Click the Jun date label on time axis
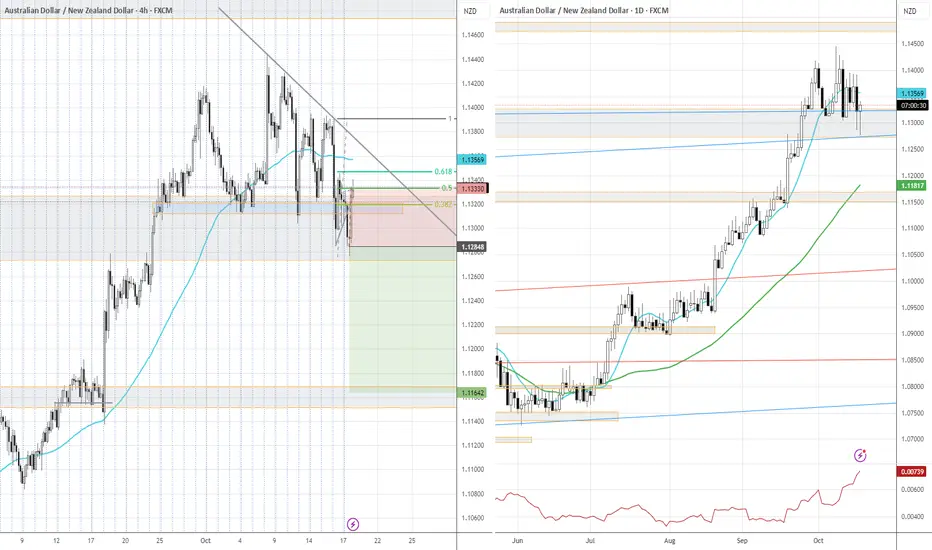Viewport: 932px width, 550px height. tap(518, 540)
